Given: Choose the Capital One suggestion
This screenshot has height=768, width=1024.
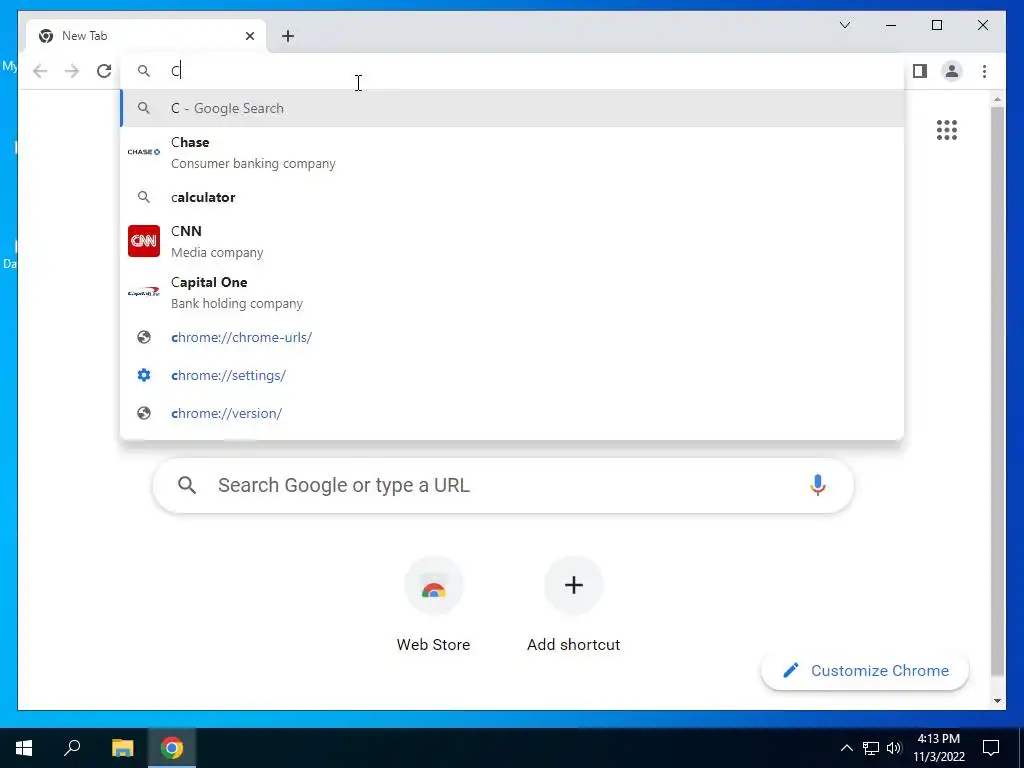Looking at the screenshot, I should click(513, 293).
